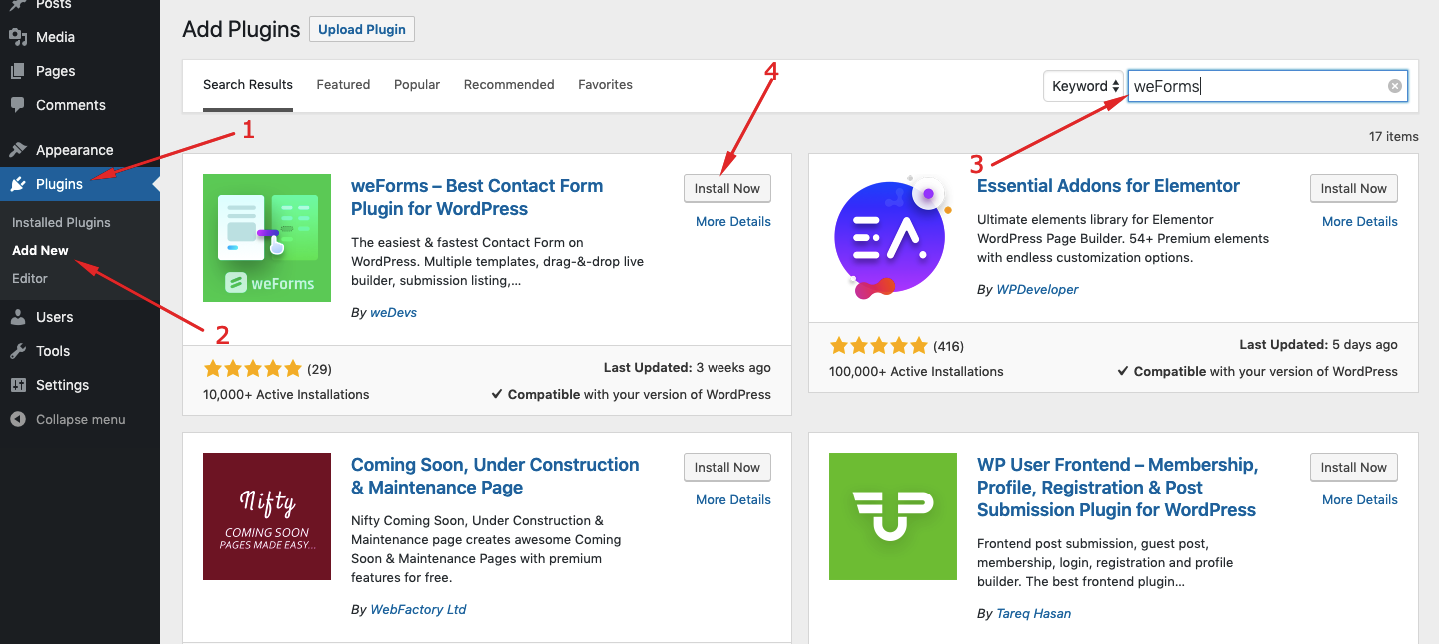Click the Media icon in sidebar
Image resolution: width=1439 pixels, height=644 pixels.
point(17,37)
